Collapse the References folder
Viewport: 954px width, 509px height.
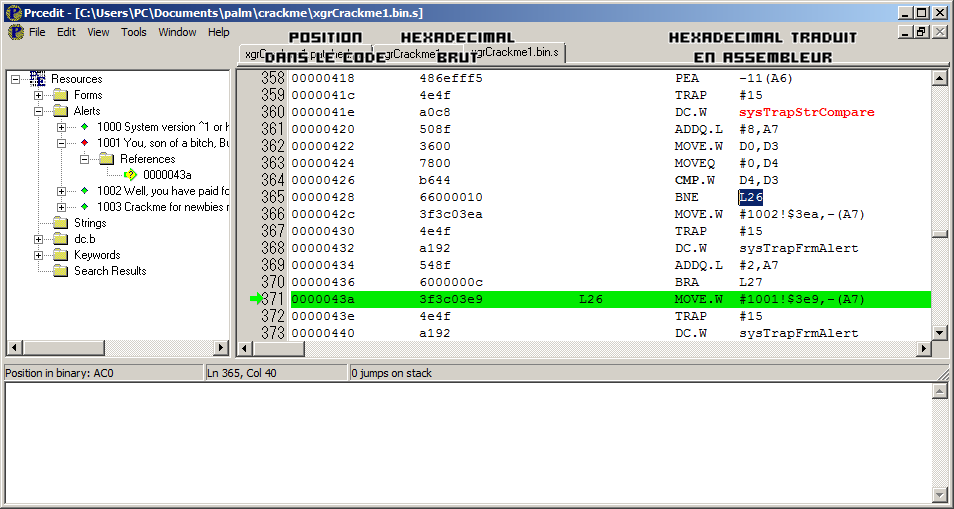click(x=85, y=159)
